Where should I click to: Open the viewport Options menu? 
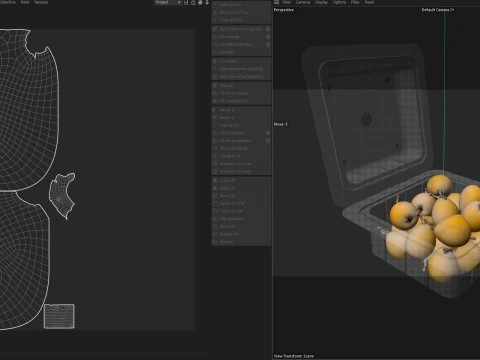[339, 2]
